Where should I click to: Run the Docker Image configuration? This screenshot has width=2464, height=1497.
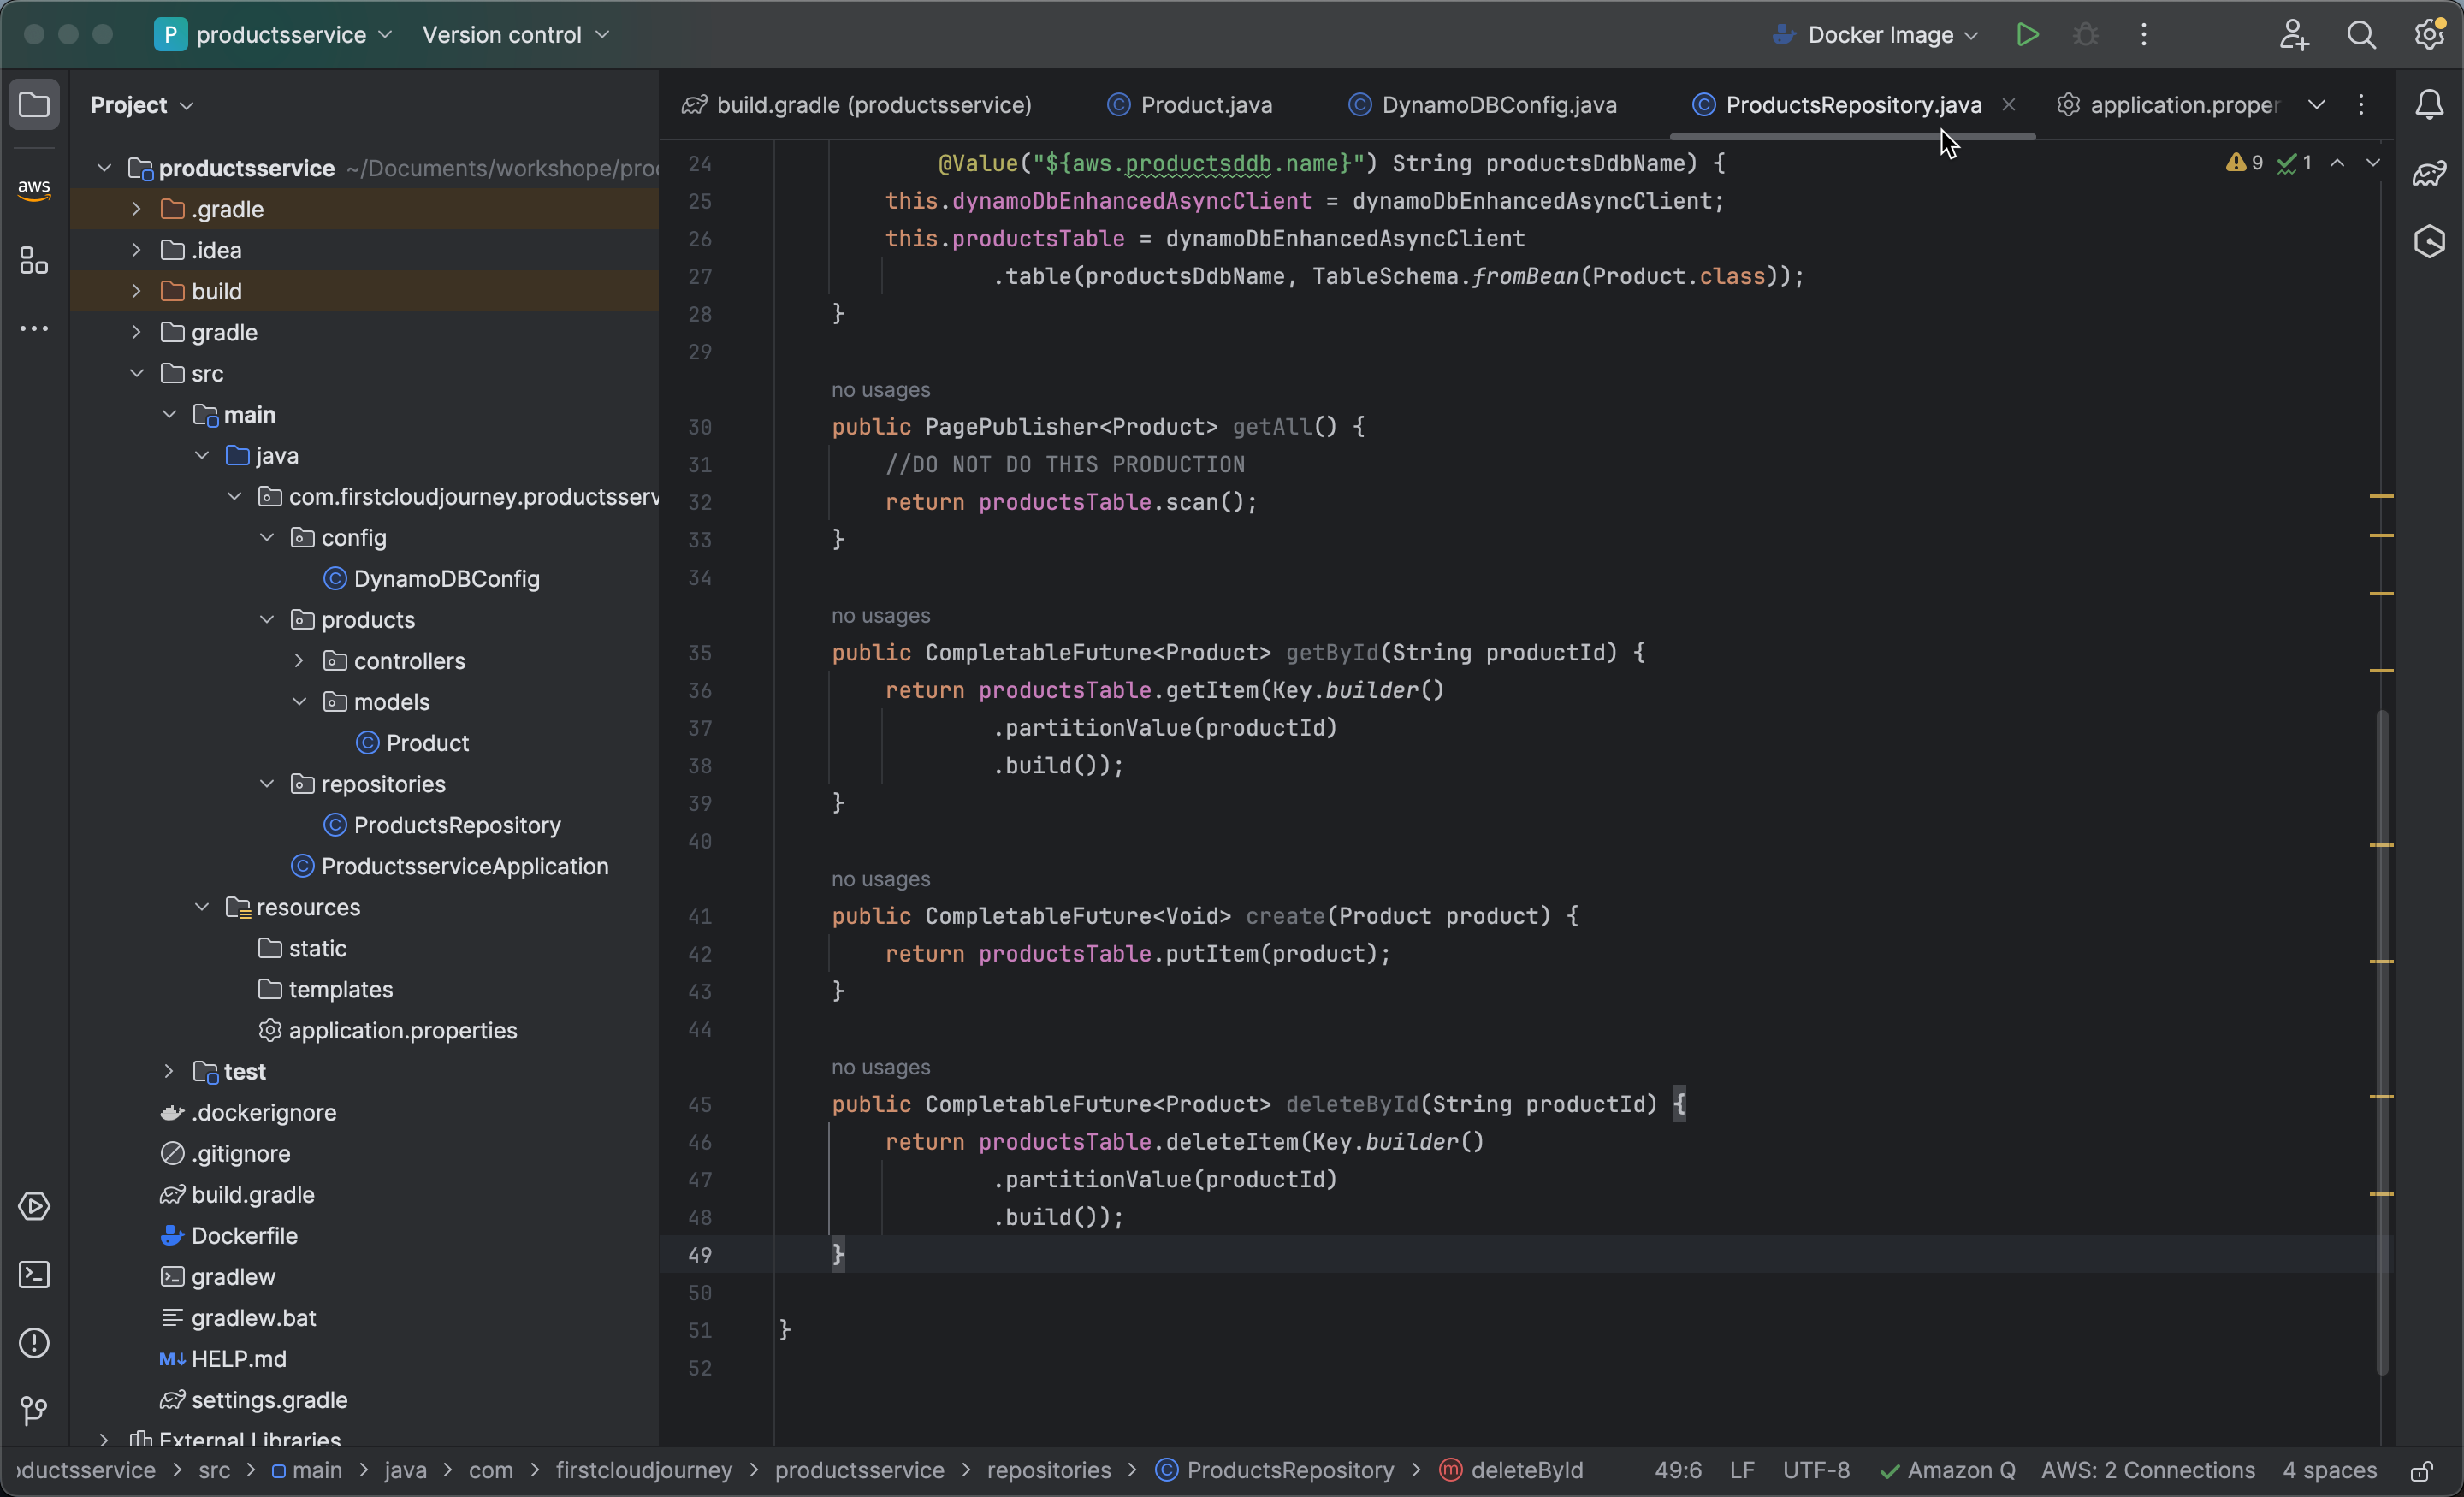point(2027,35)
